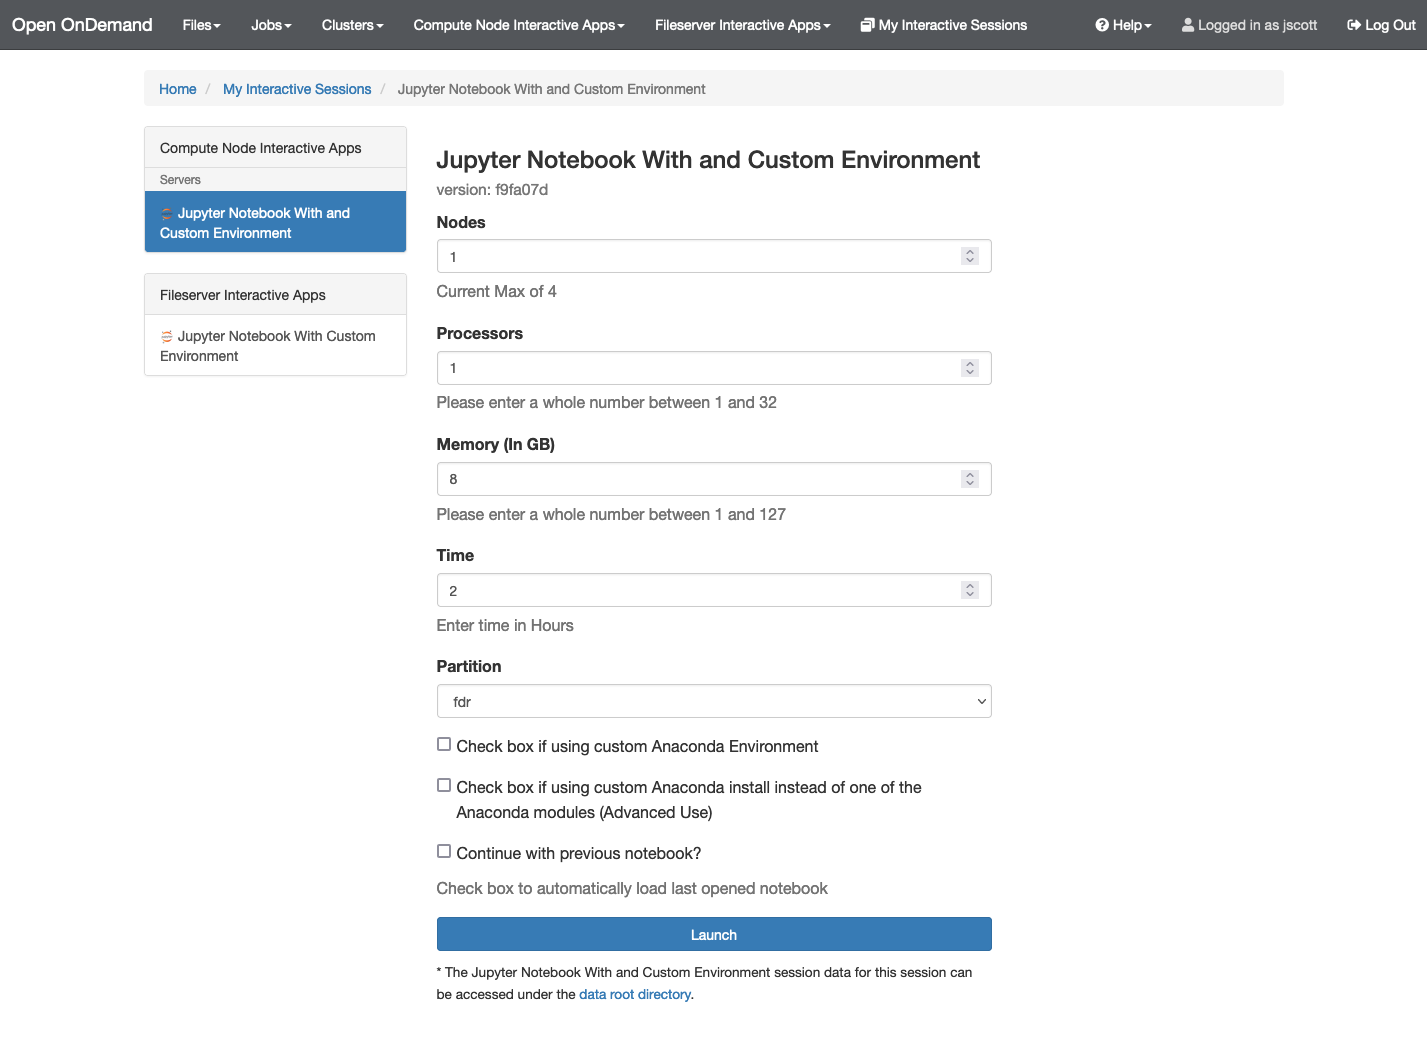Click the user icon beside Logged in as jscott
1427x1059 pixels.
pyautogui.click(x=1188, y=25)
